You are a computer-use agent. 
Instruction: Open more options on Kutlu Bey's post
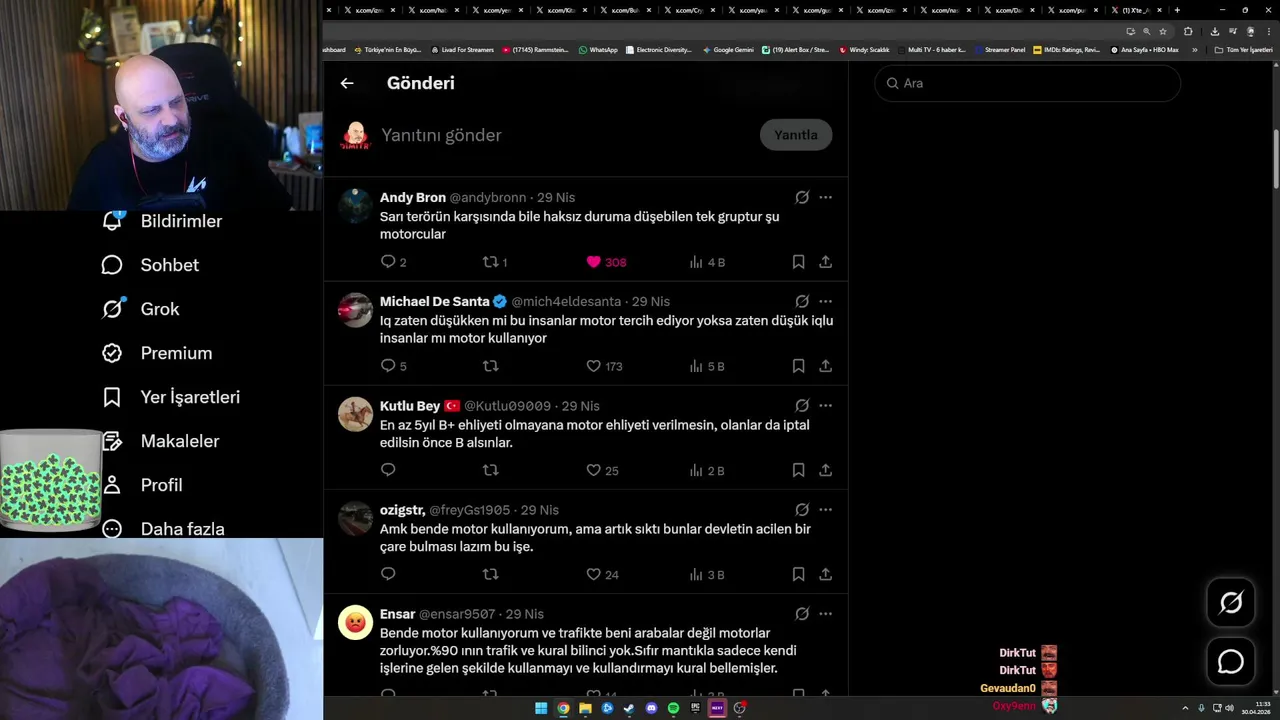tap(825, 406)
